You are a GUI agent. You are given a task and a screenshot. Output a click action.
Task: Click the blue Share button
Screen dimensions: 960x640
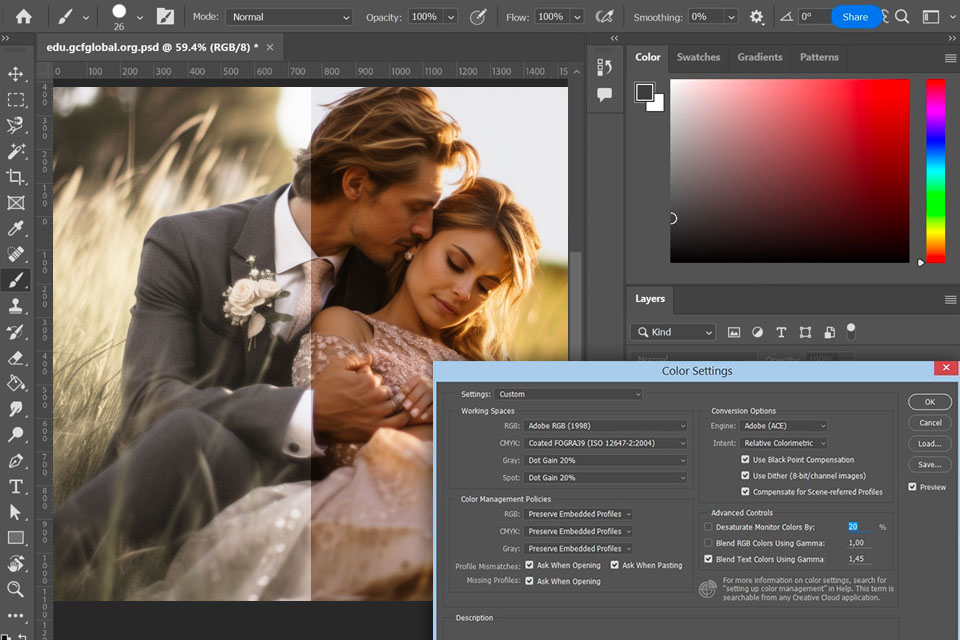855,17
